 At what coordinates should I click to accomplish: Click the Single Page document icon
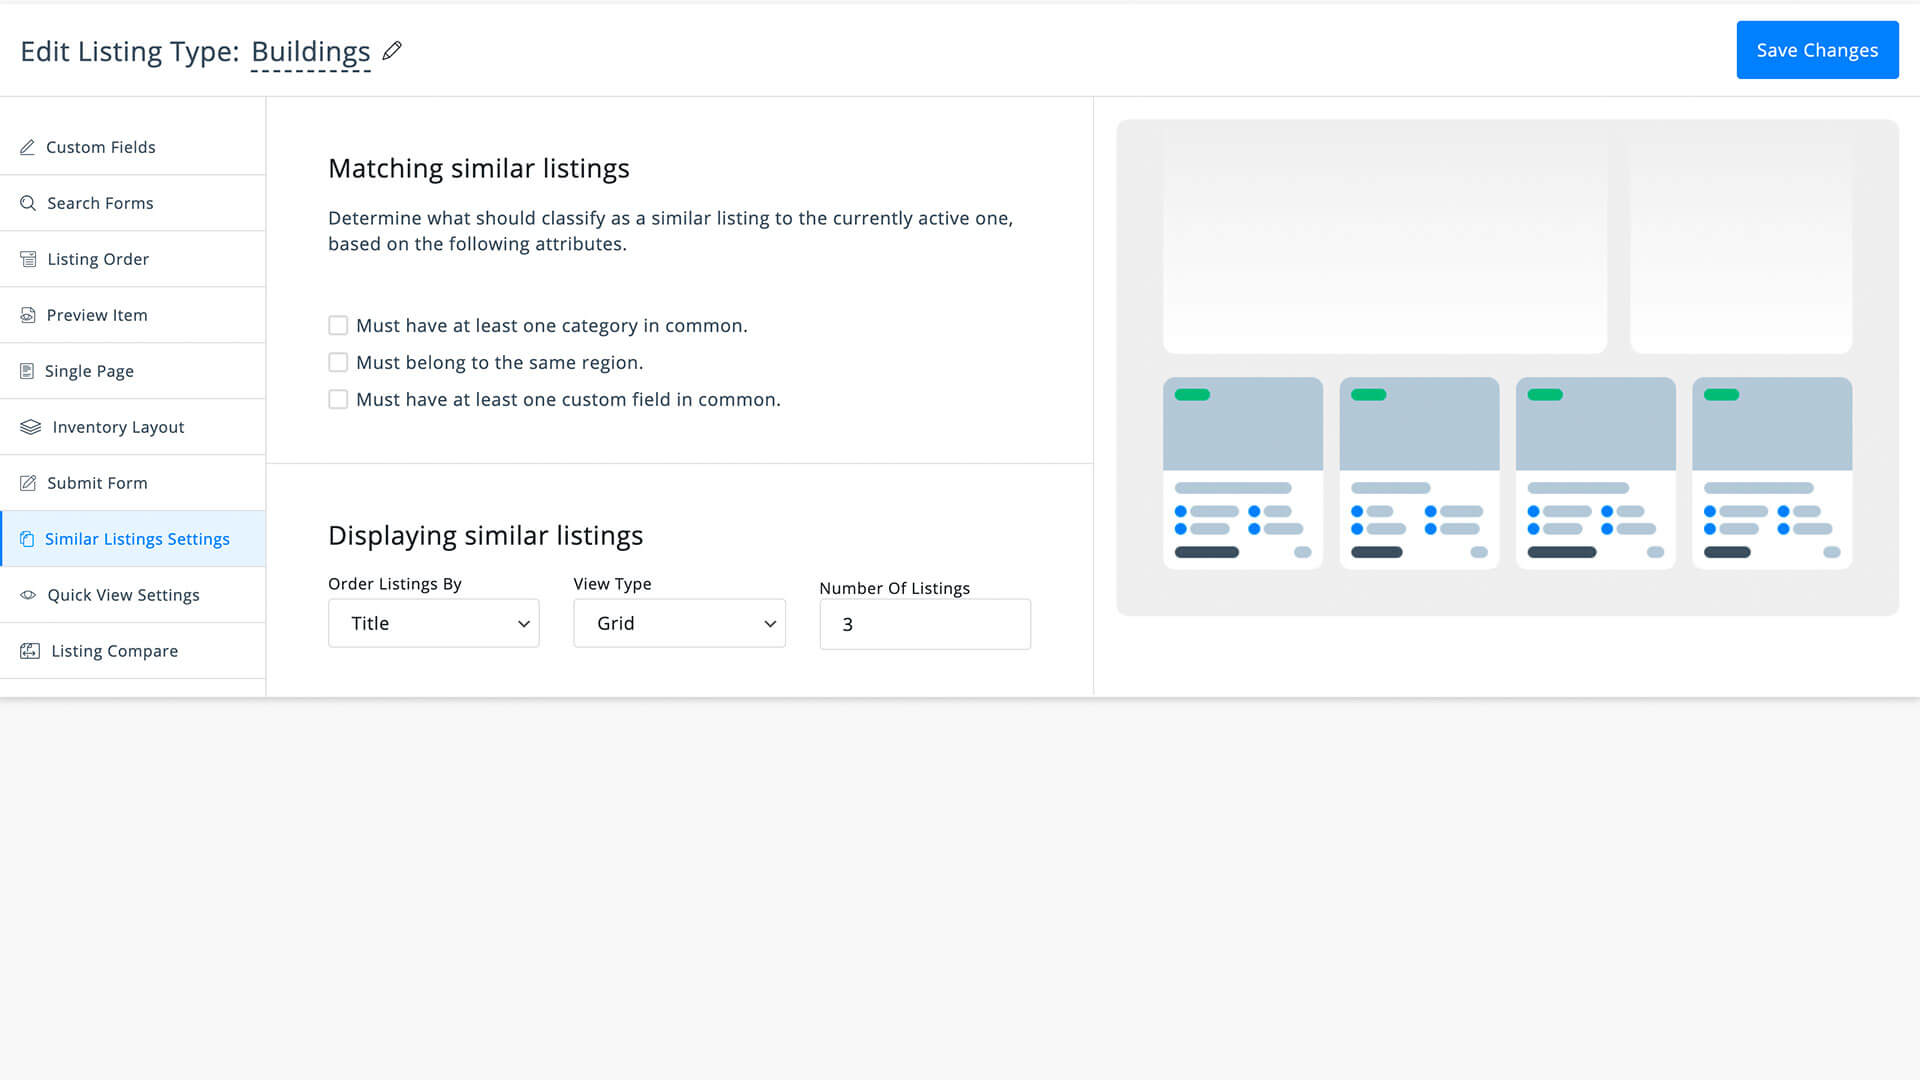[x=27, y=371]
